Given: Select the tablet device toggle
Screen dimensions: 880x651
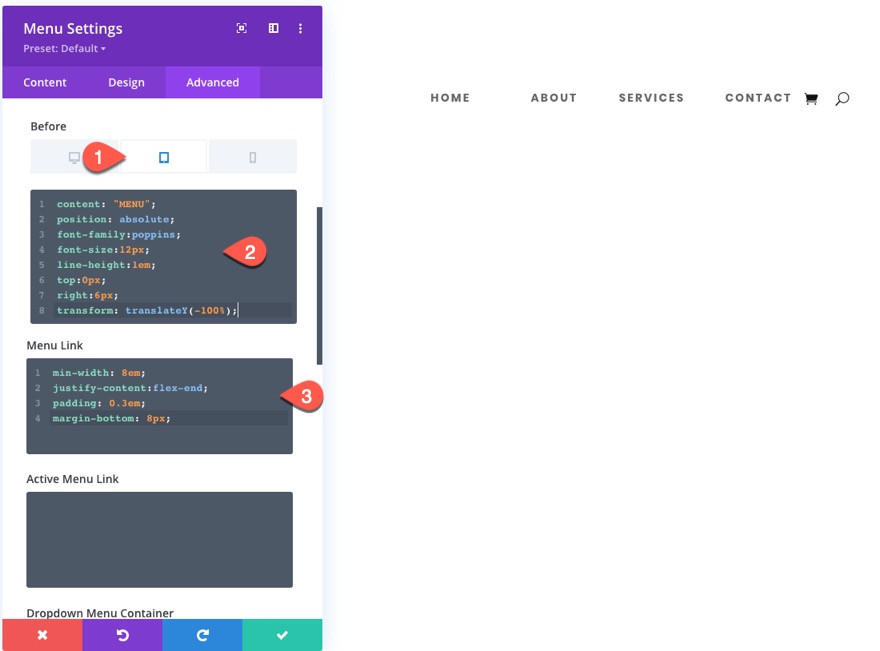Looking at the screenshot, I should pos(163,156).
